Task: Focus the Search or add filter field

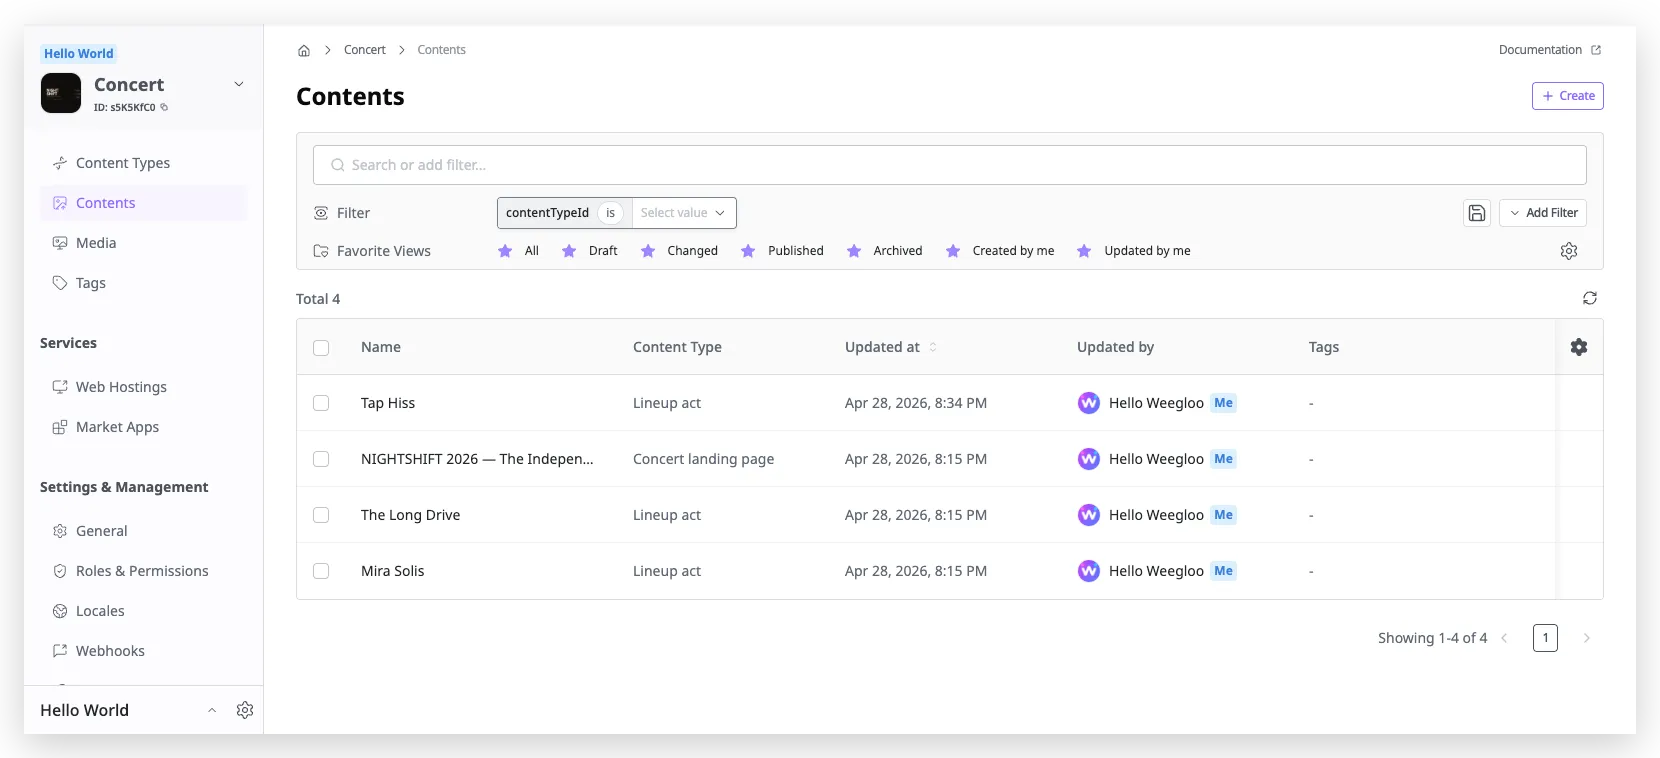Action: pos(950,165)
